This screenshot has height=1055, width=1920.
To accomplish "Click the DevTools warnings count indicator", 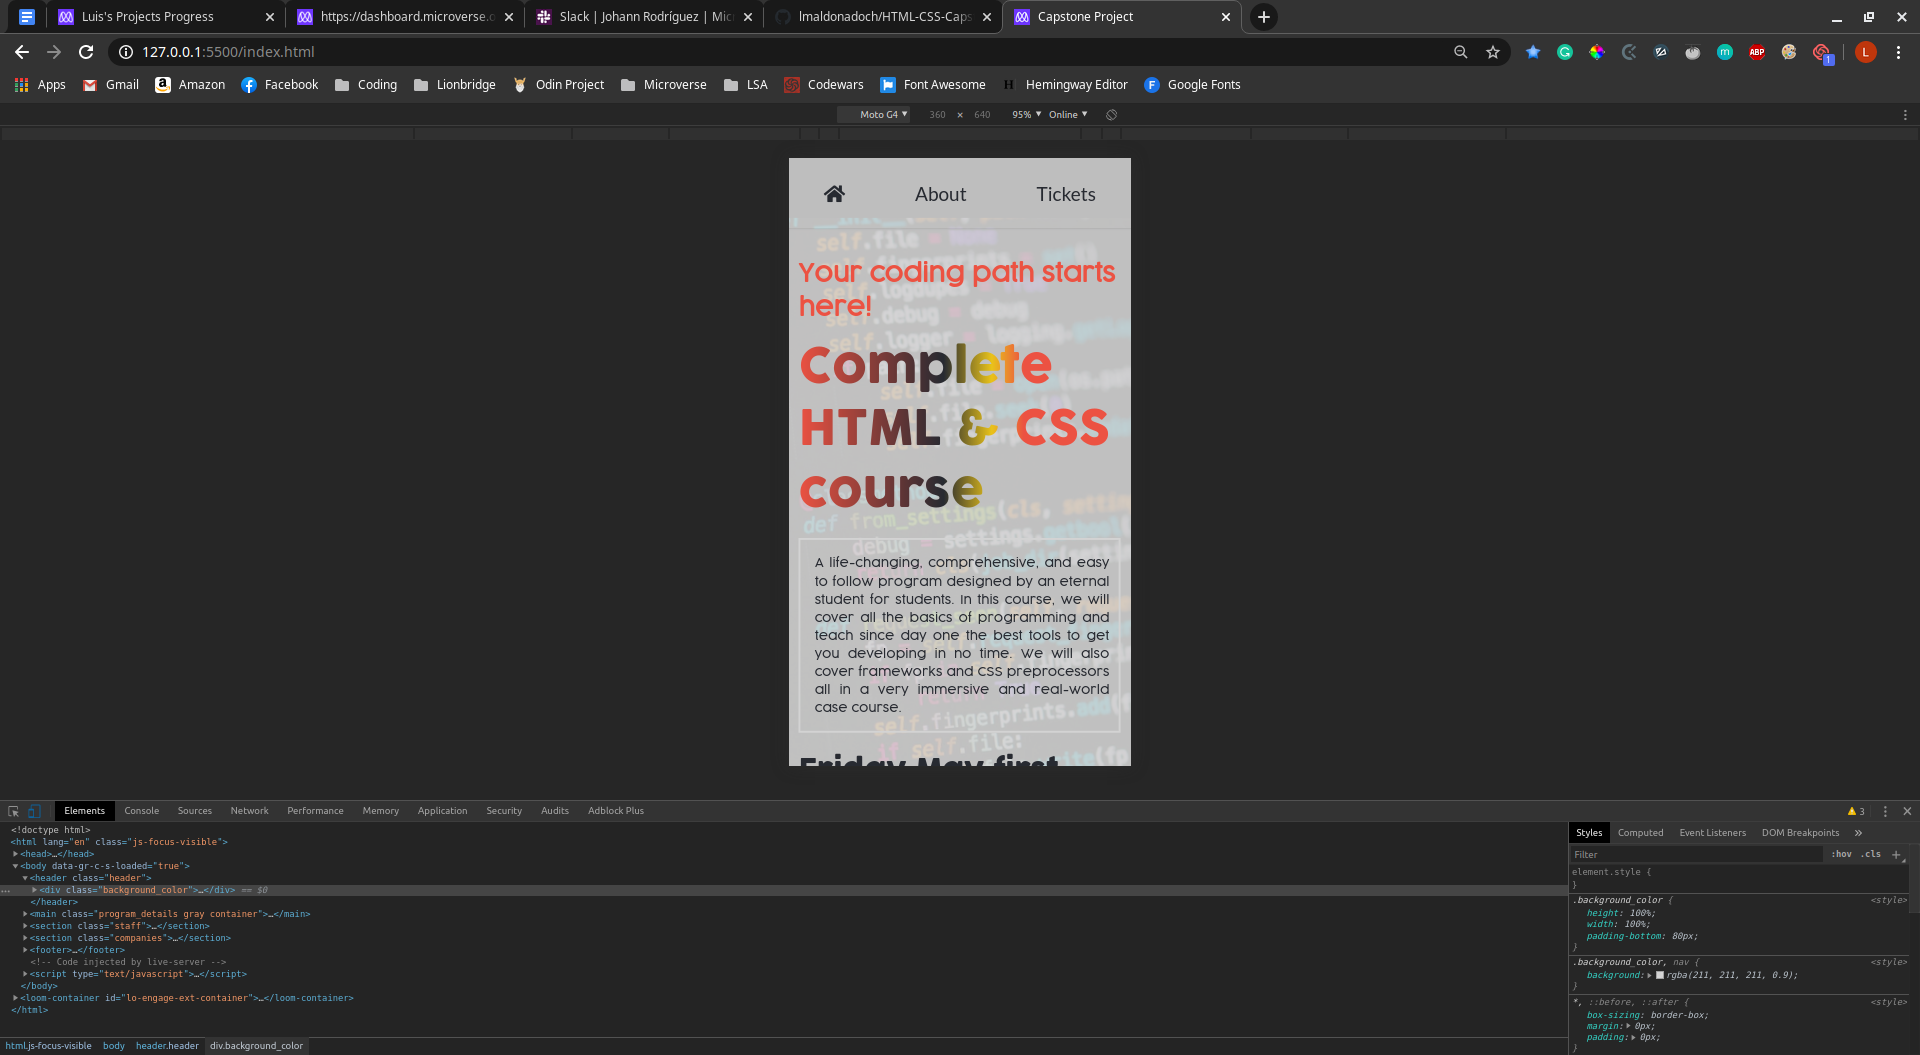I will tap(1856, 811).
